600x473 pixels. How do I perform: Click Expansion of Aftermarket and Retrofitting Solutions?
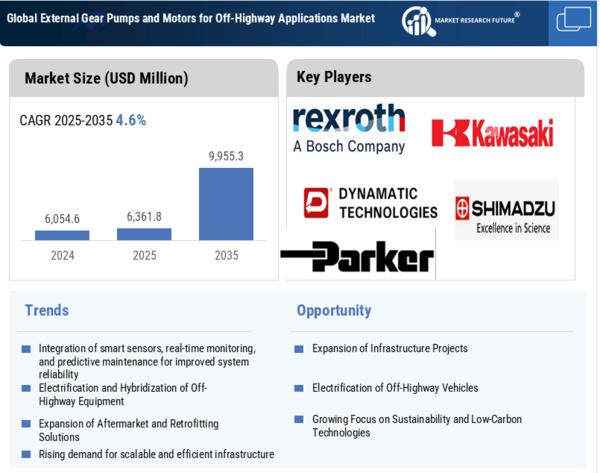click(128, 430)
